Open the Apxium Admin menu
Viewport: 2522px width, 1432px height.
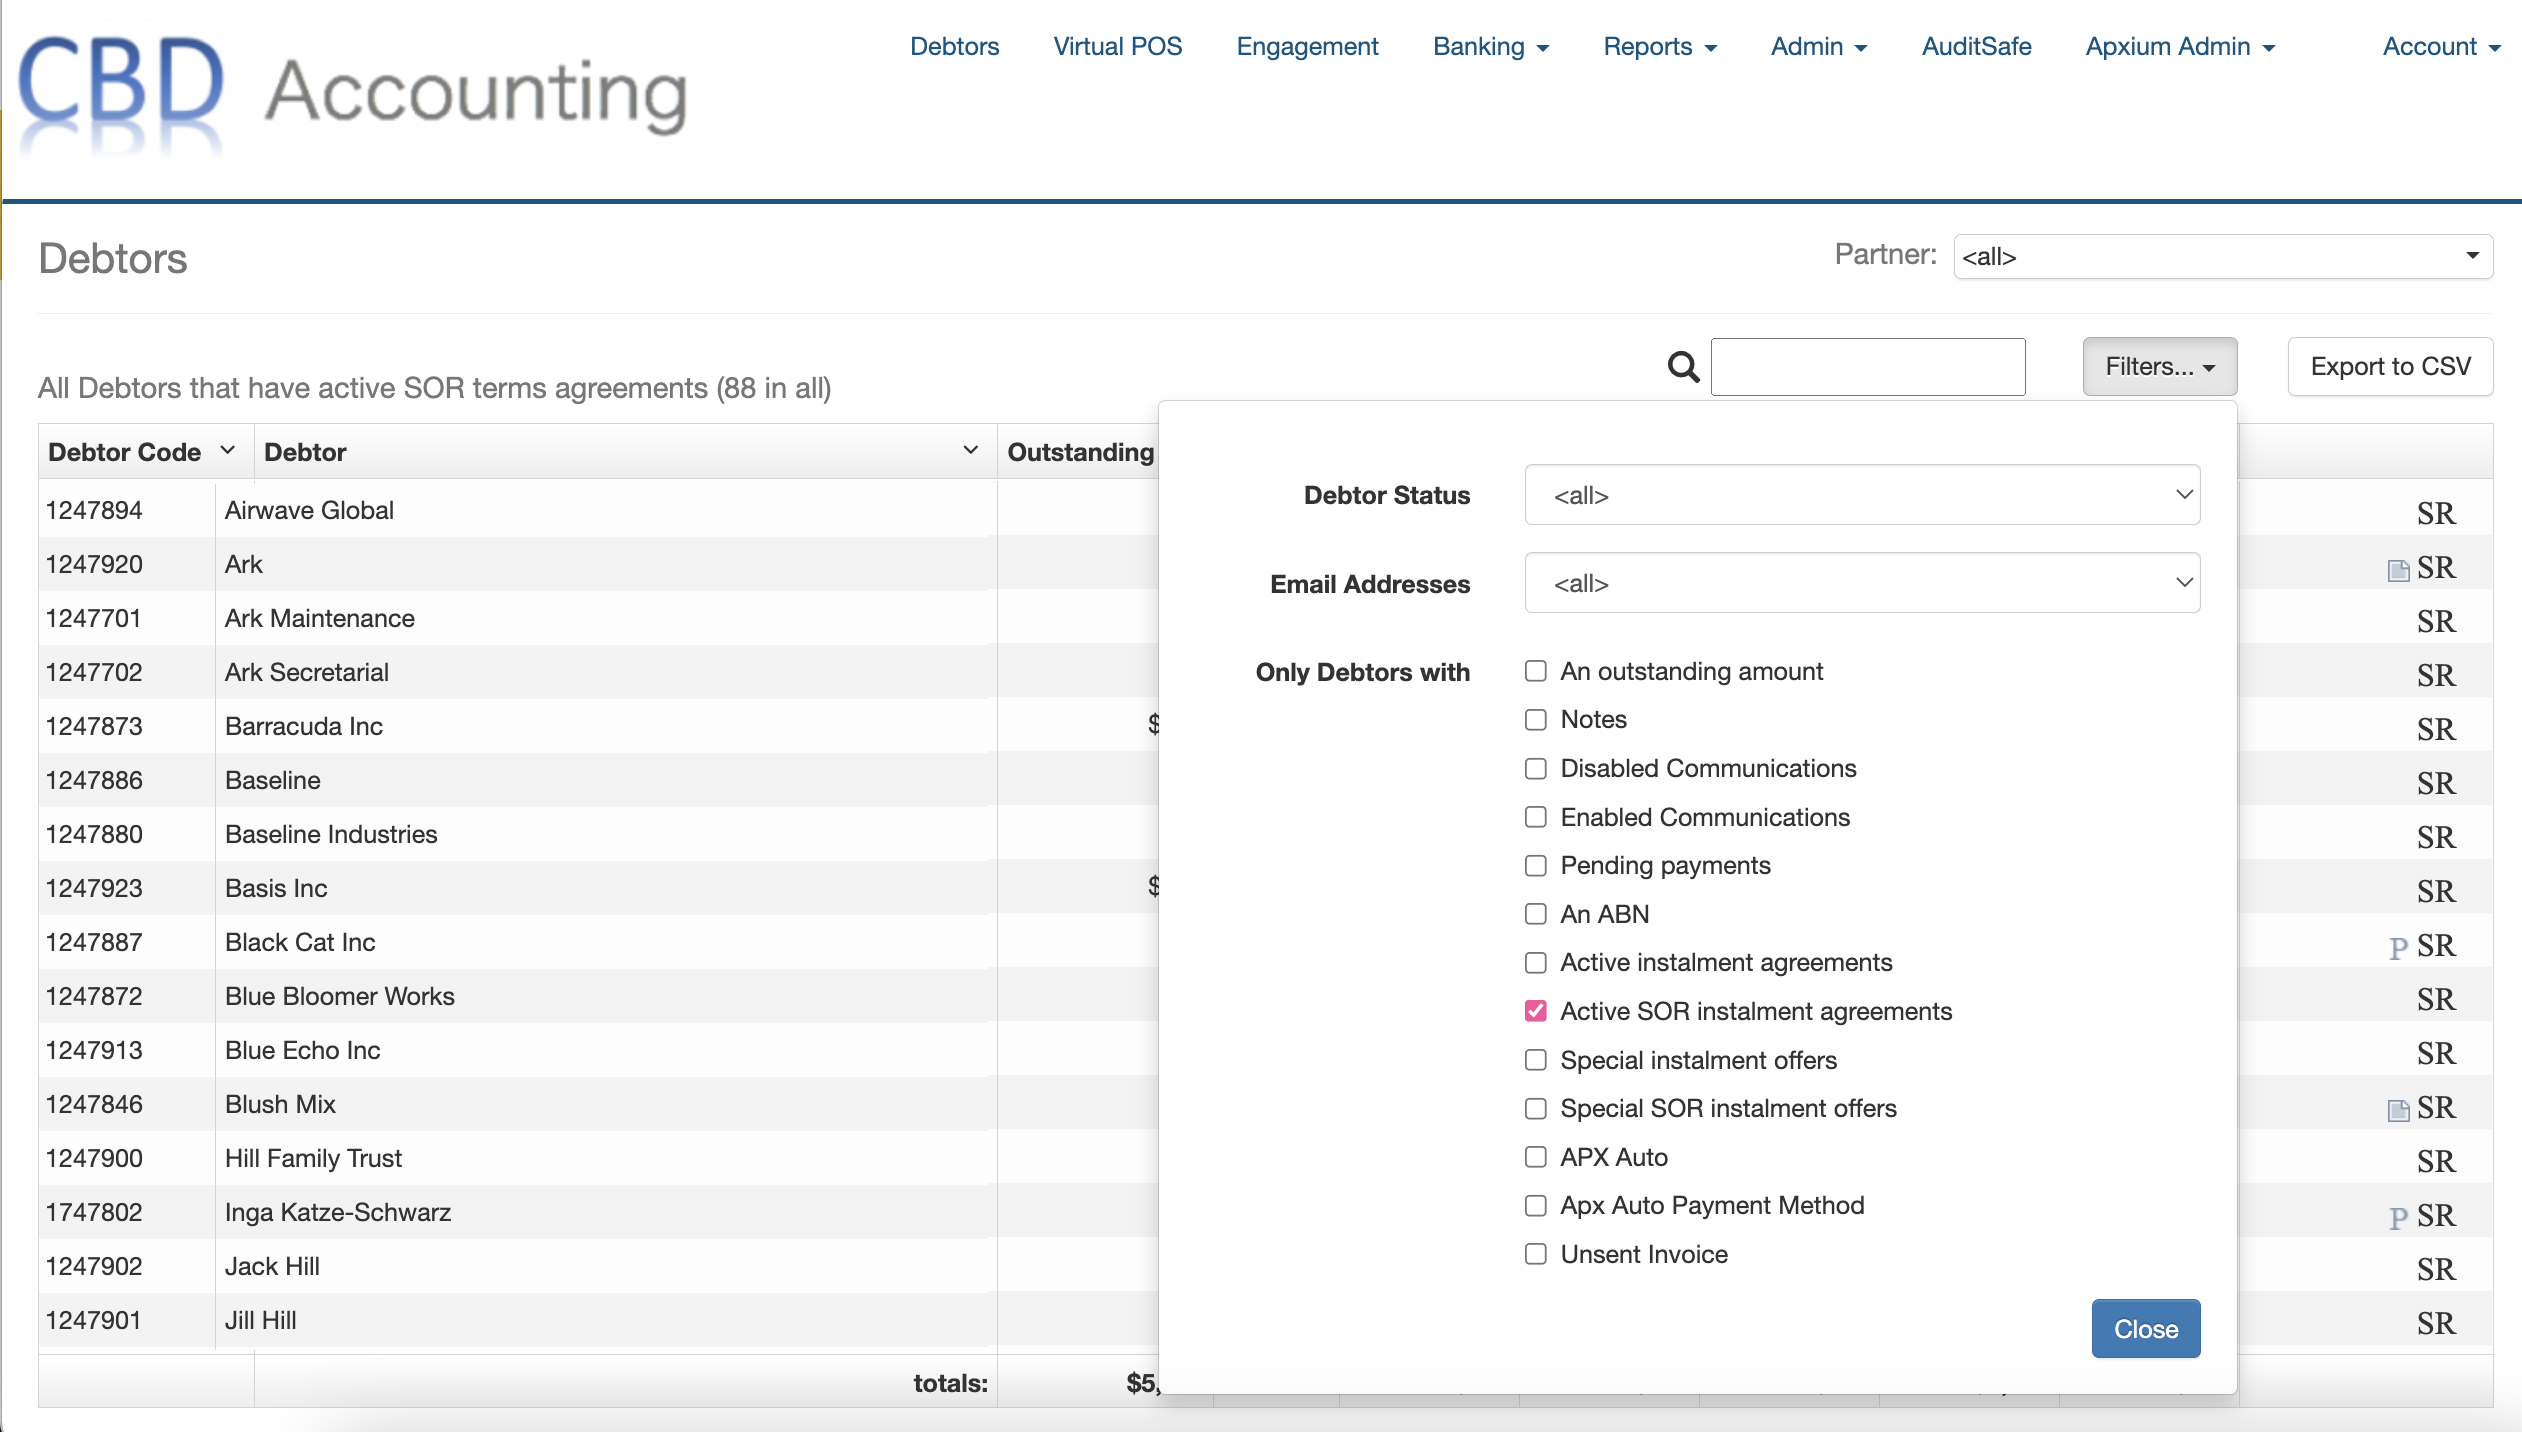tap(2180, 47)
